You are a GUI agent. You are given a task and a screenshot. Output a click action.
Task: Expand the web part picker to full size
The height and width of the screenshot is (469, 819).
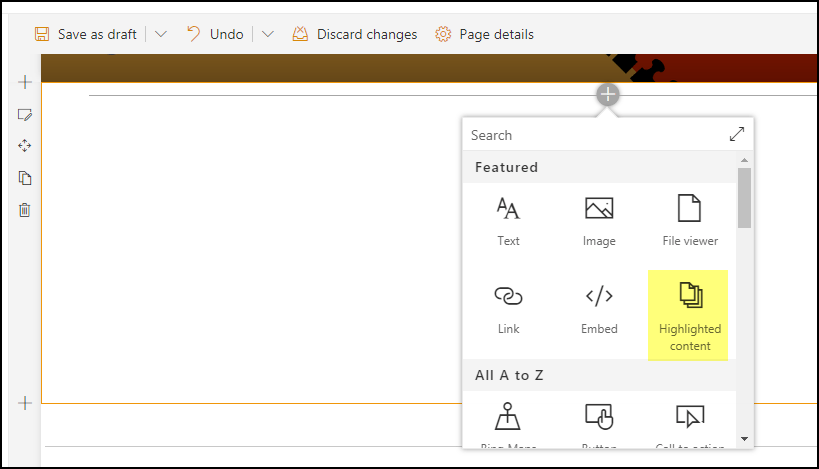click(736, 134)
